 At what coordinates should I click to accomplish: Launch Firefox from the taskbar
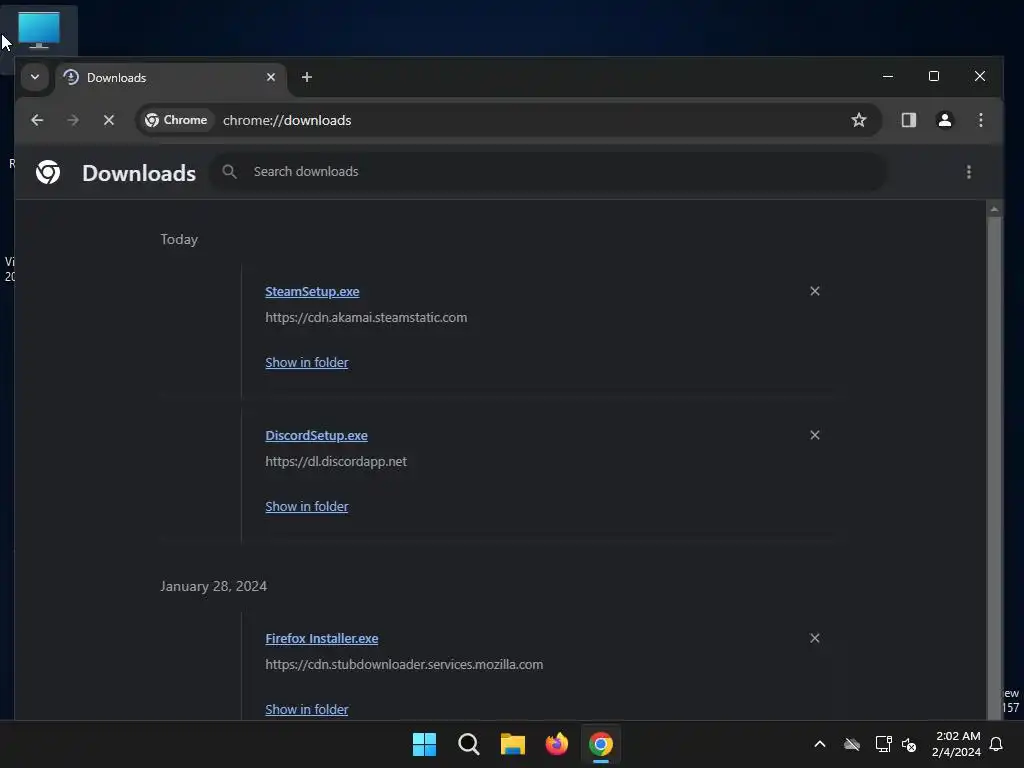click(x=556, y=744)
